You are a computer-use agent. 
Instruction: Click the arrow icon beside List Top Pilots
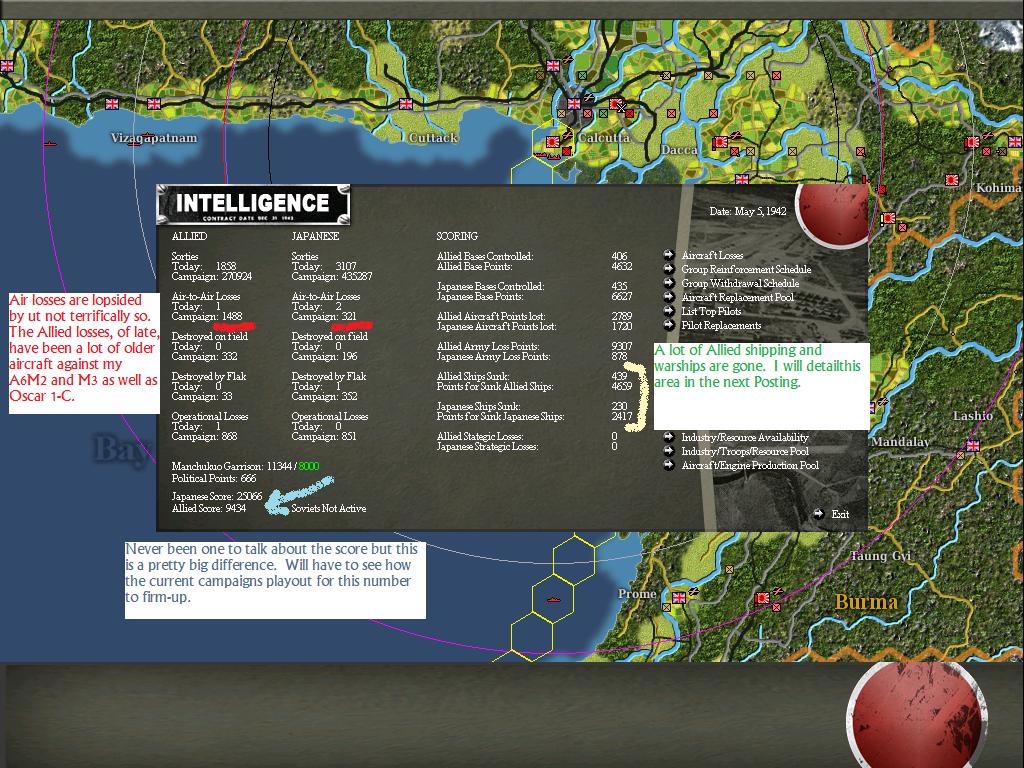coord(669,311)
